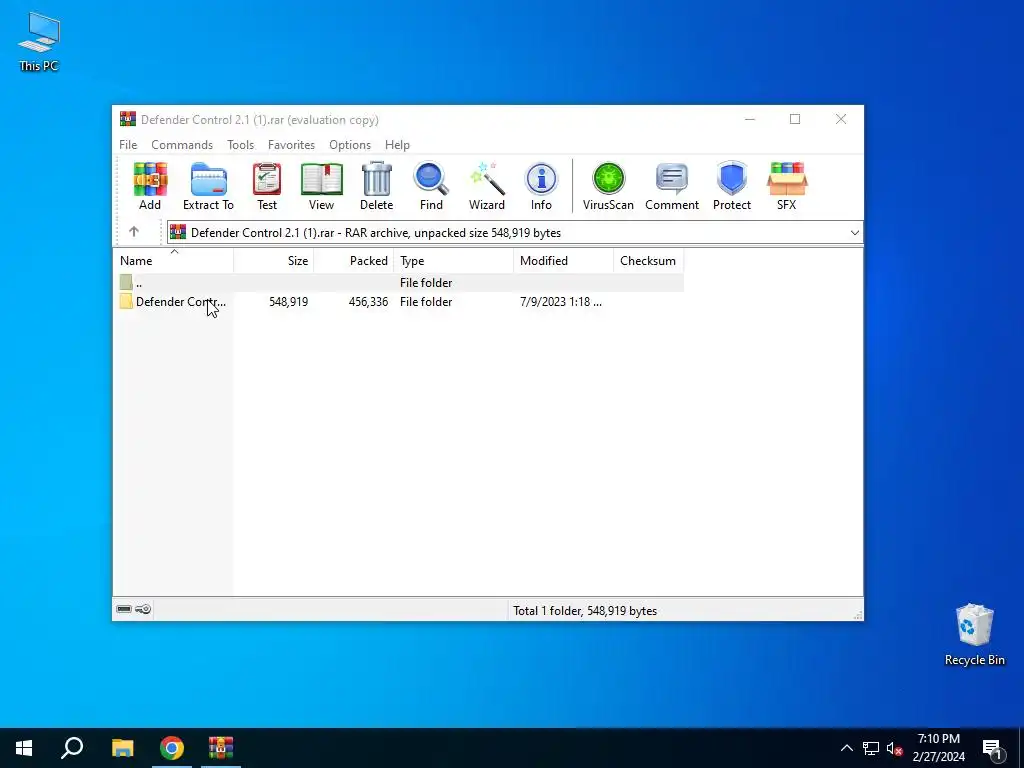
Task: Go up one level arrow
Action: [x=134, y=232]
